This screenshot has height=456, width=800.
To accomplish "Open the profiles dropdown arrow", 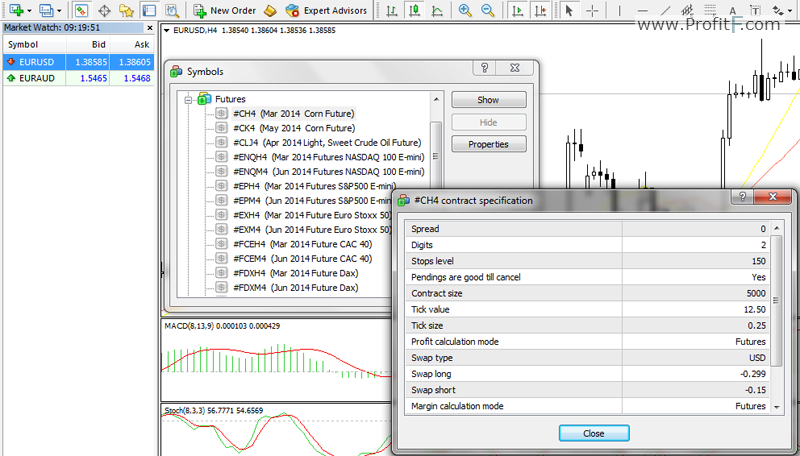I will pyautogui.click(x=59, y=11).
